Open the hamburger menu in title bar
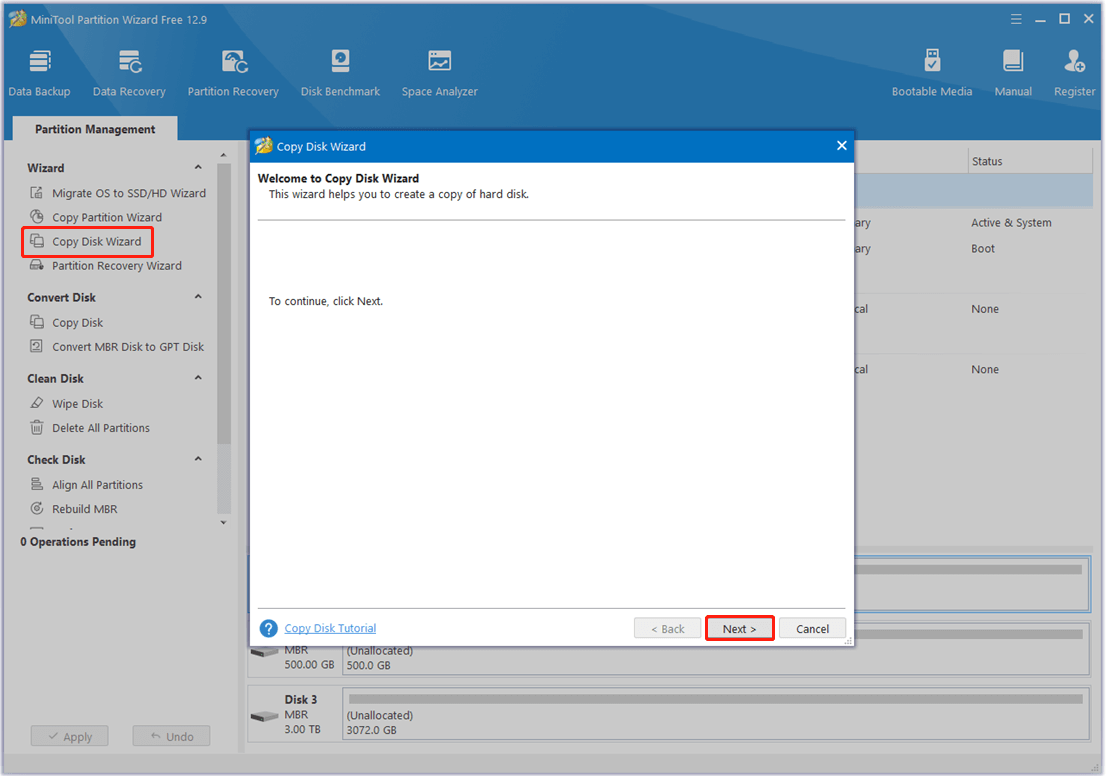 pyautogui.click(x=1016, y=20)
